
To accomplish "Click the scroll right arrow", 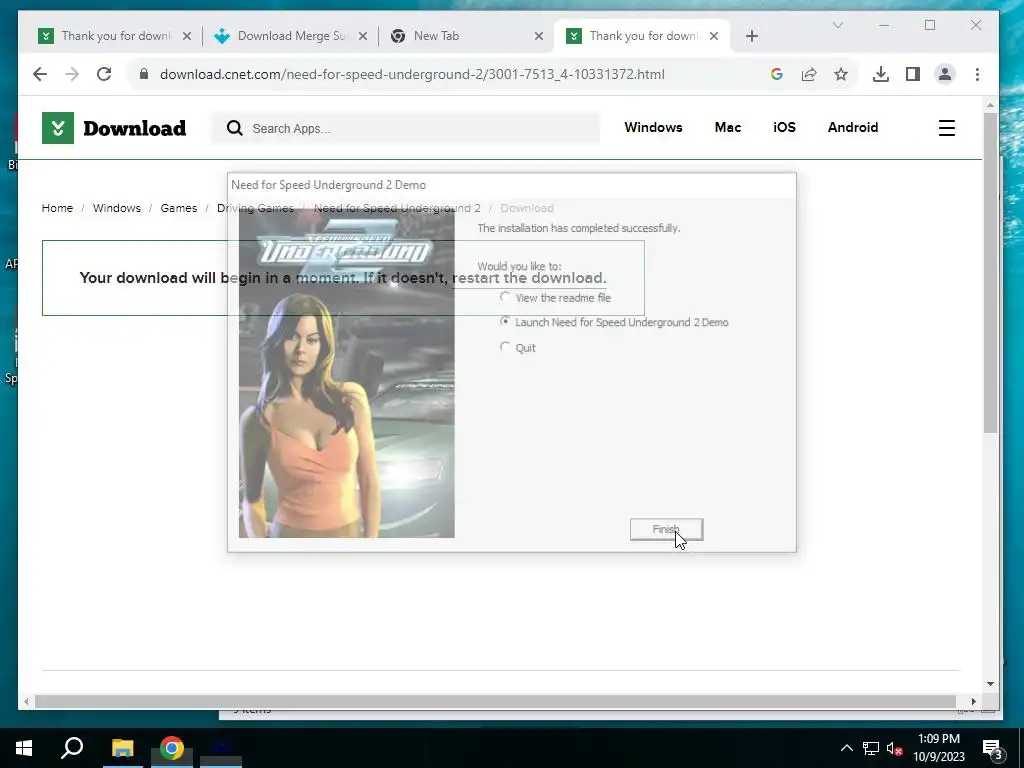I will [973, 701].
